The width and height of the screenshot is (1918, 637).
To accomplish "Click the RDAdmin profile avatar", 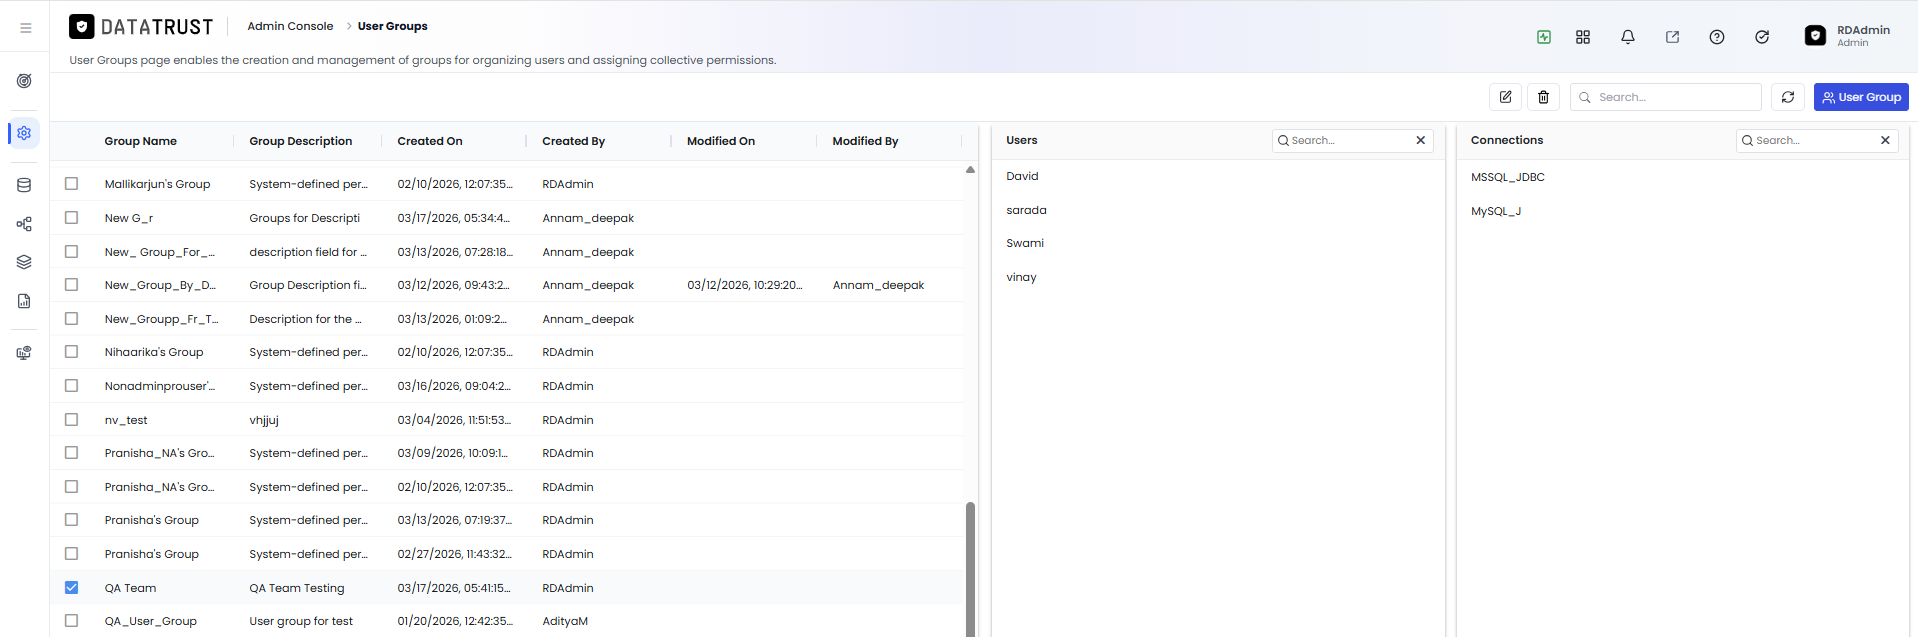I will (1815, 36).
